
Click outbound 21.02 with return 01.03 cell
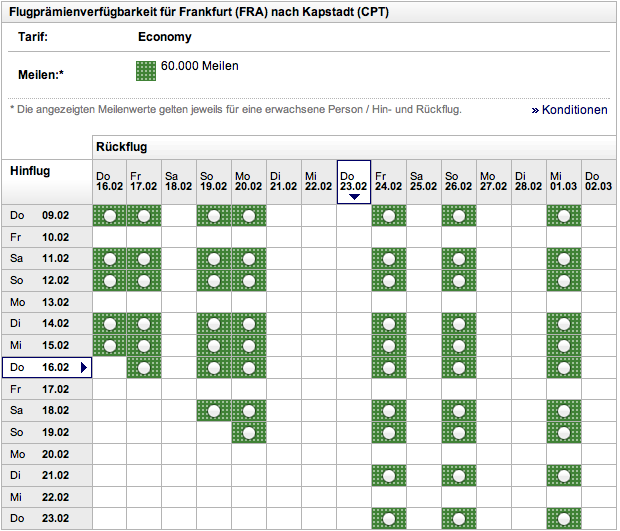pos(564,475)
